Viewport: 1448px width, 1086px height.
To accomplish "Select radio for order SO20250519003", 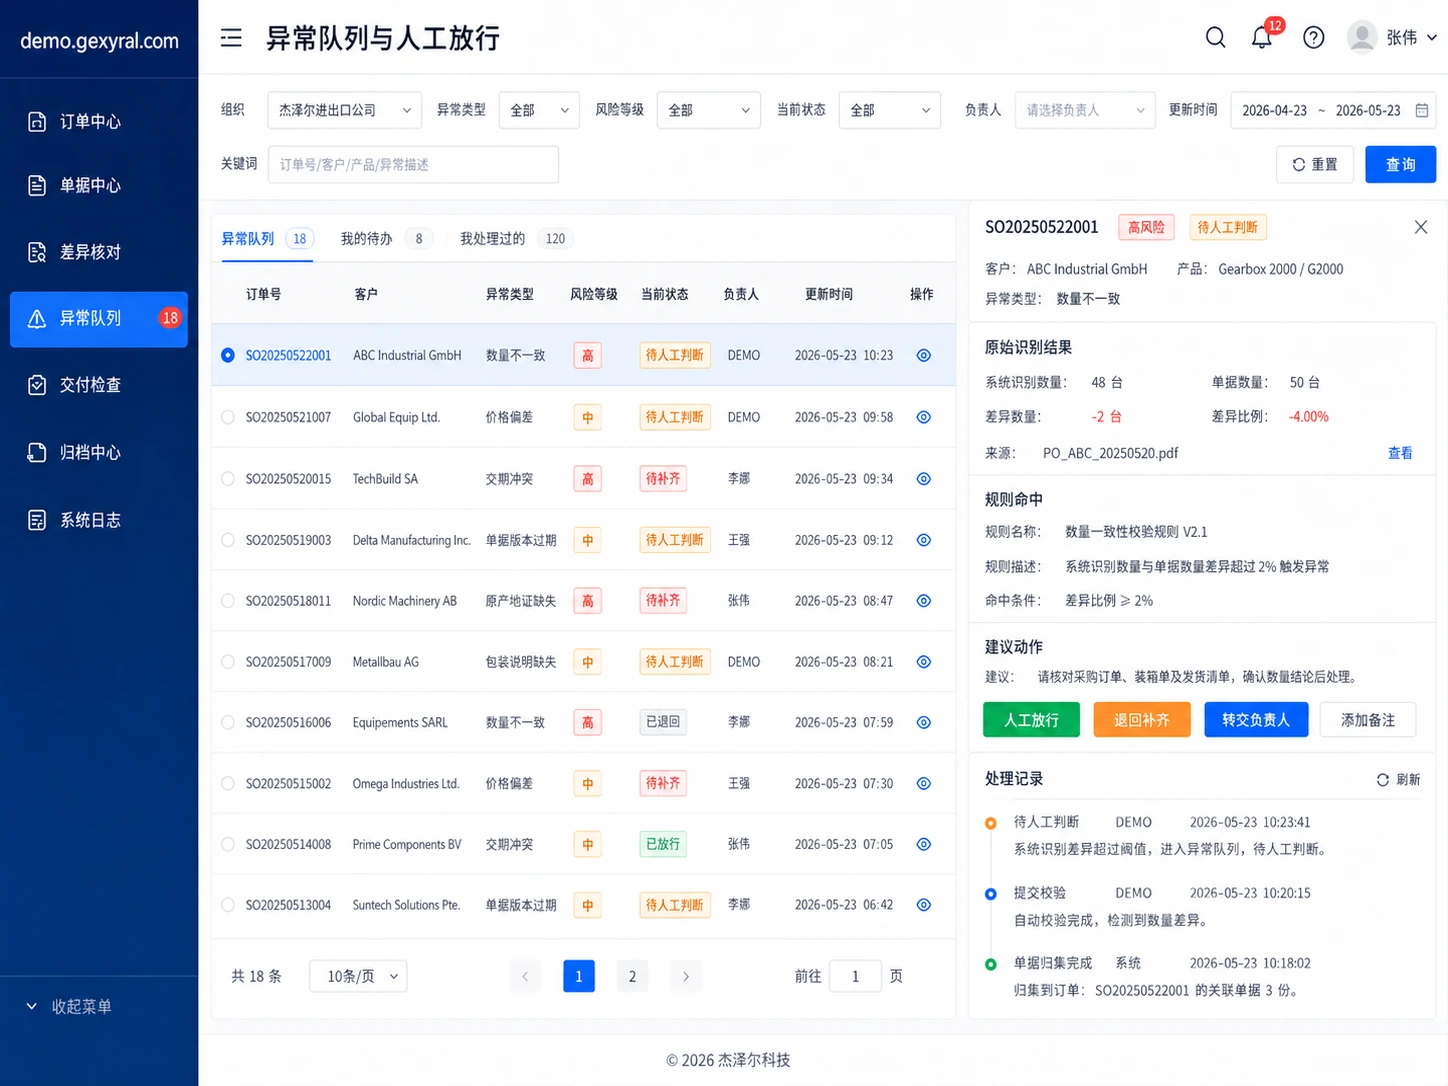I will tap(228, 540).
